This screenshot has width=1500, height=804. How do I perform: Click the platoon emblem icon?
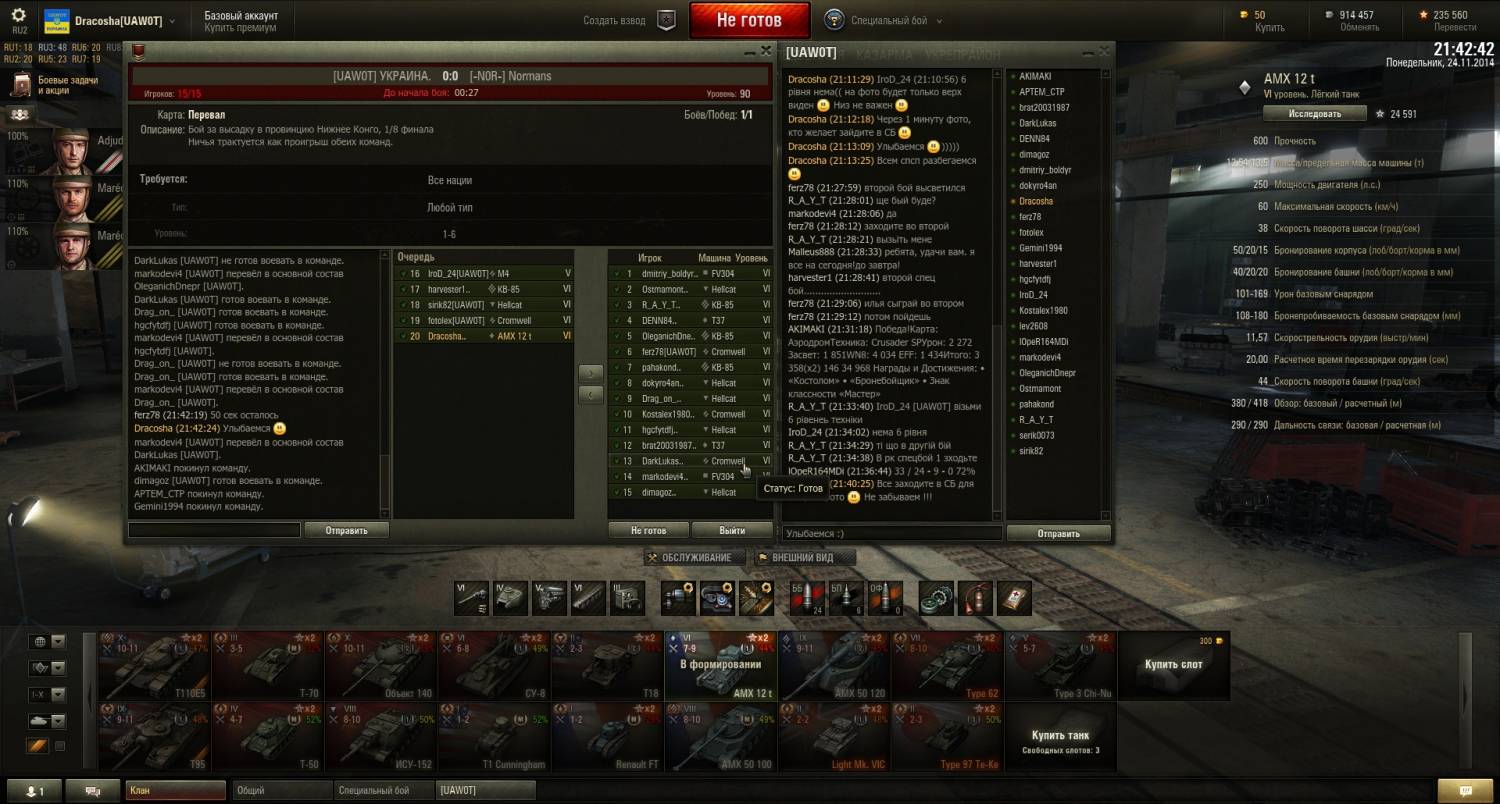coord(667,20)
